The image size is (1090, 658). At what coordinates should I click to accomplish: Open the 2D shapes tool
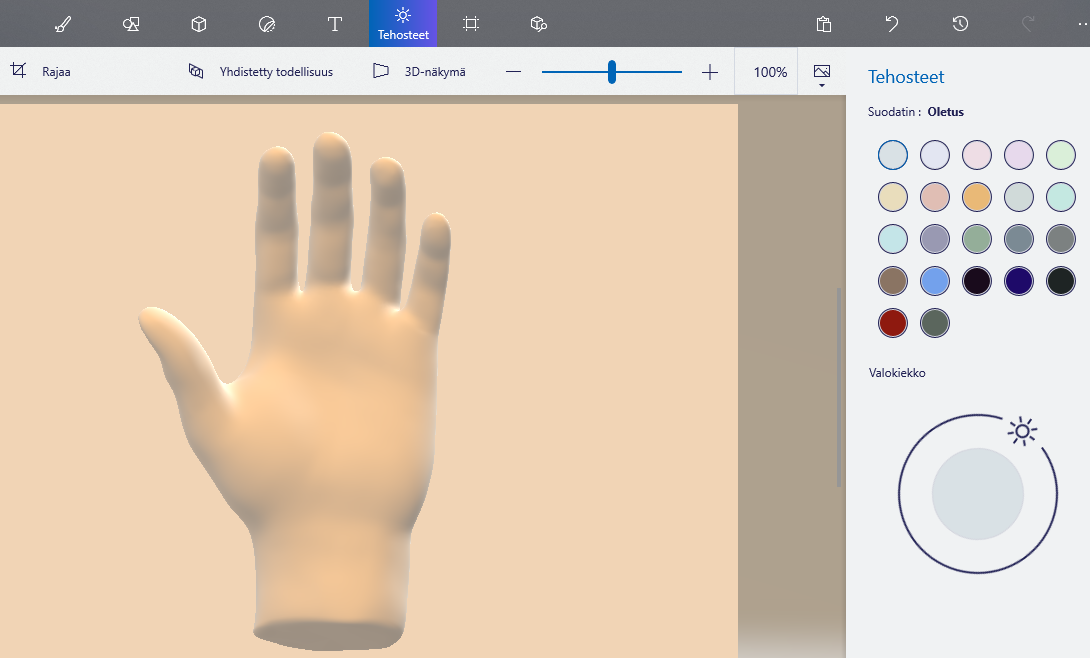(131, 24)
